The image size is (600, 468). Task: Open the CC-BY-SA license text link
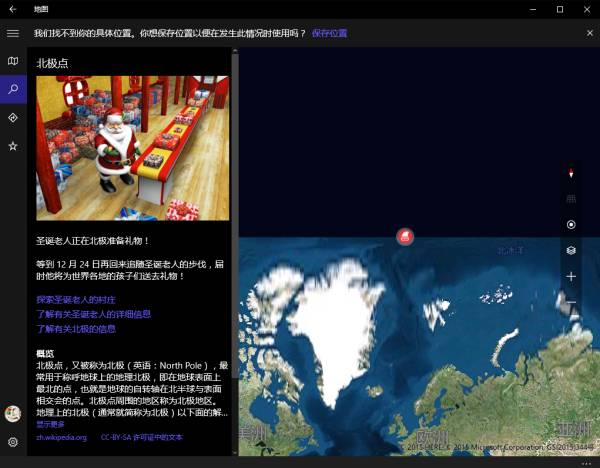[x=142, y=437]
